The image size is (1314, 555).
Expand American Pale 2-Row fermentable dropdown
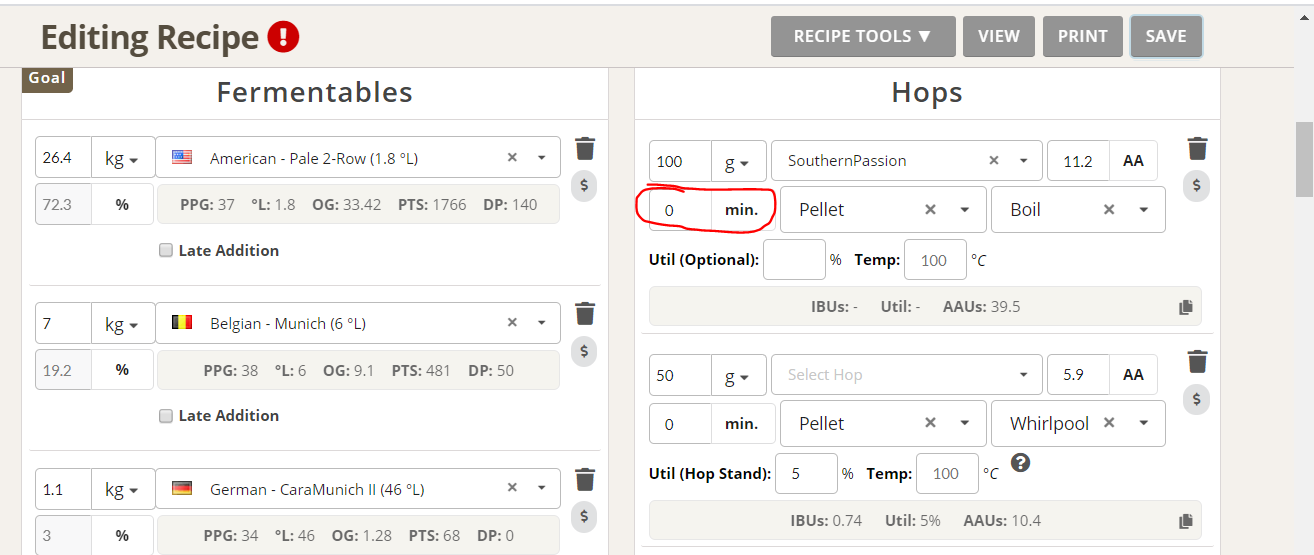tap(542, 158)
